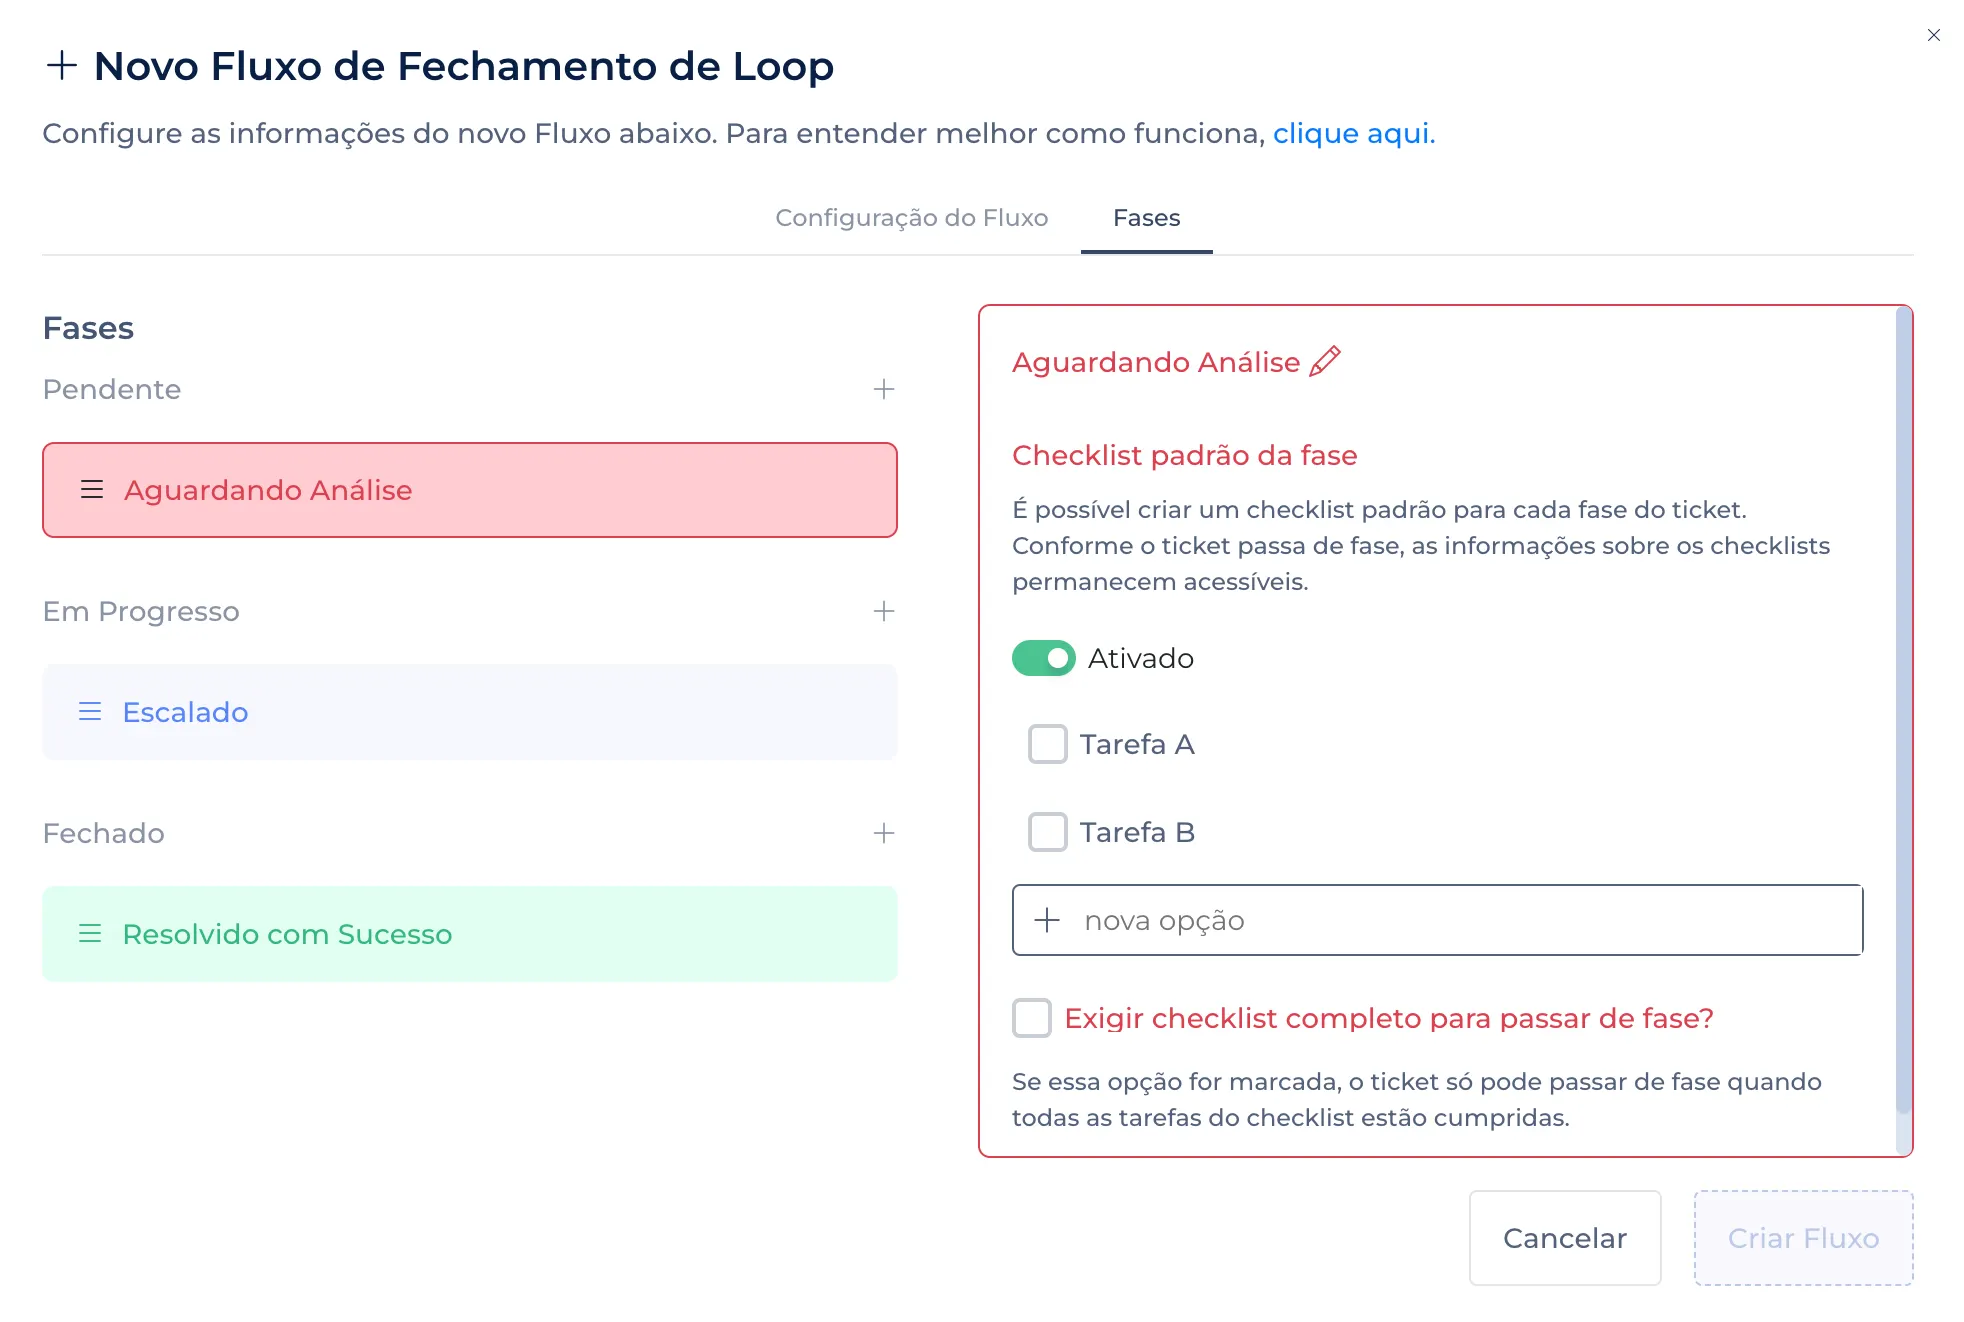1964x1322 pixels.
Task: Click the phase panel vertical scrollbar
Action: click(x=1903, y=710)
